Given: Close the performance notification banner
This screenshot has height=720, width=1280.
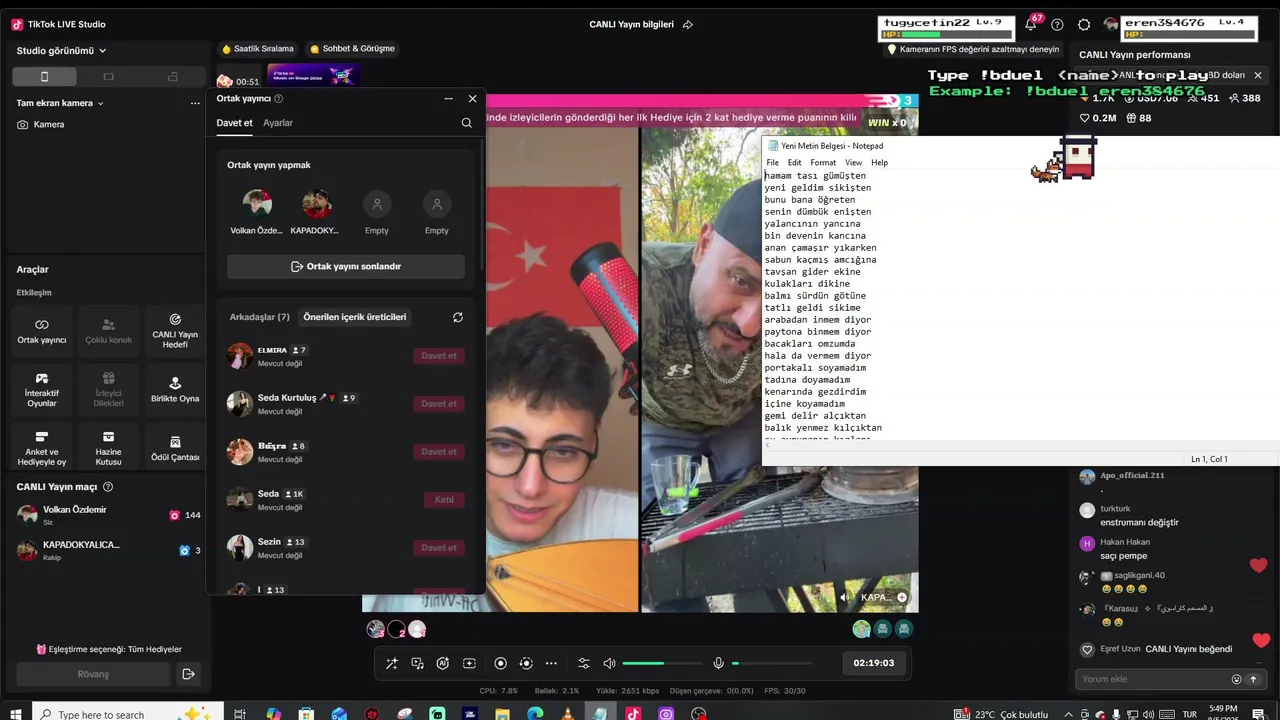Looking at the screenshot, I should 1258,75.
